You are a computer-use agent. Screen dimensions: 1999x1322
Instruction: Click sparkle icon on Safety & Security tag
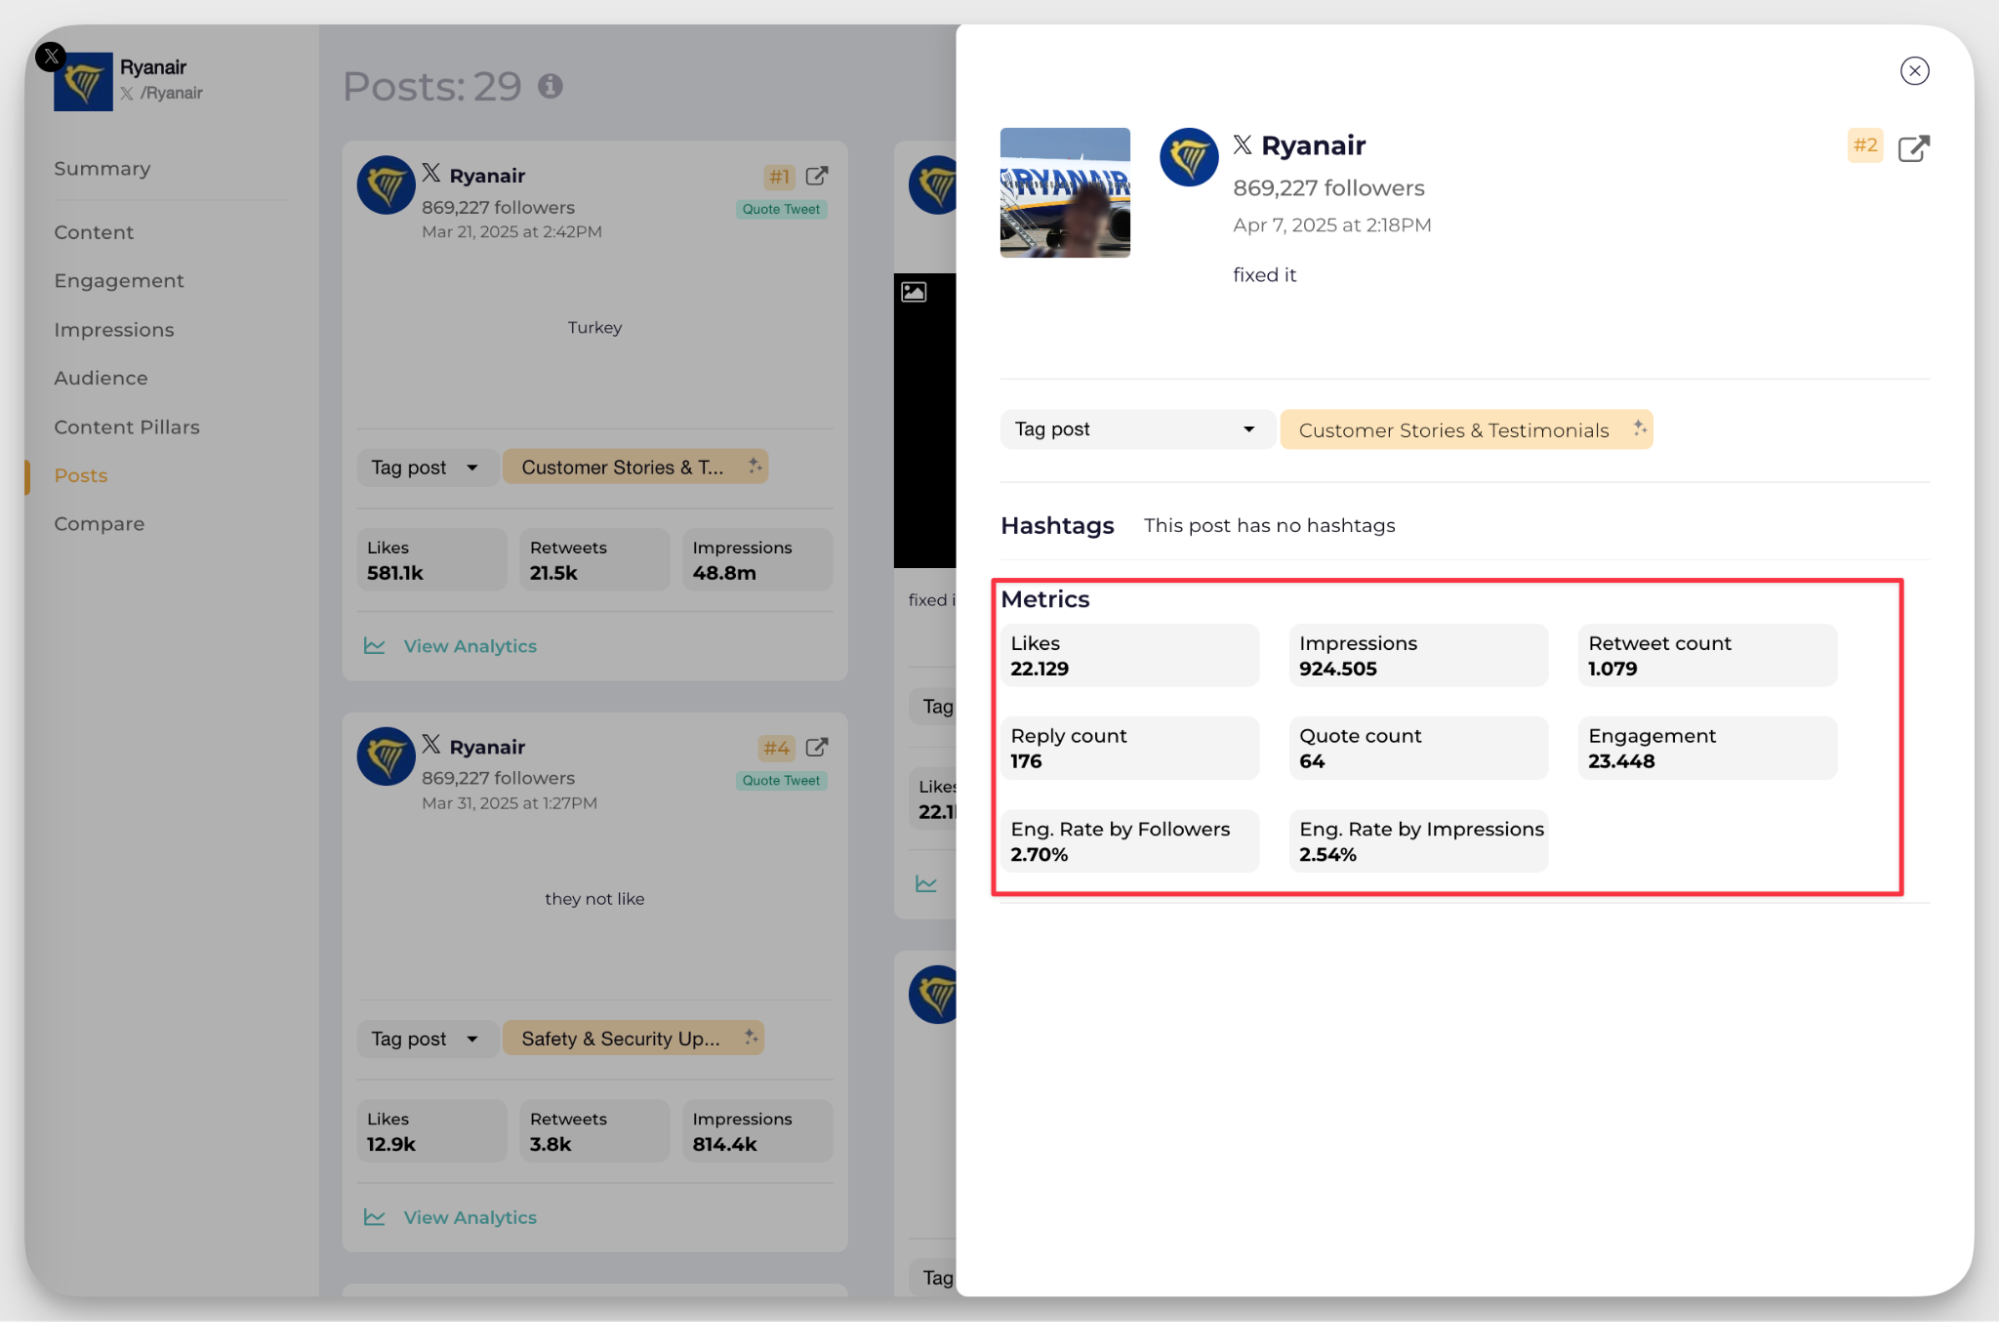click(x=750, y=1037)
